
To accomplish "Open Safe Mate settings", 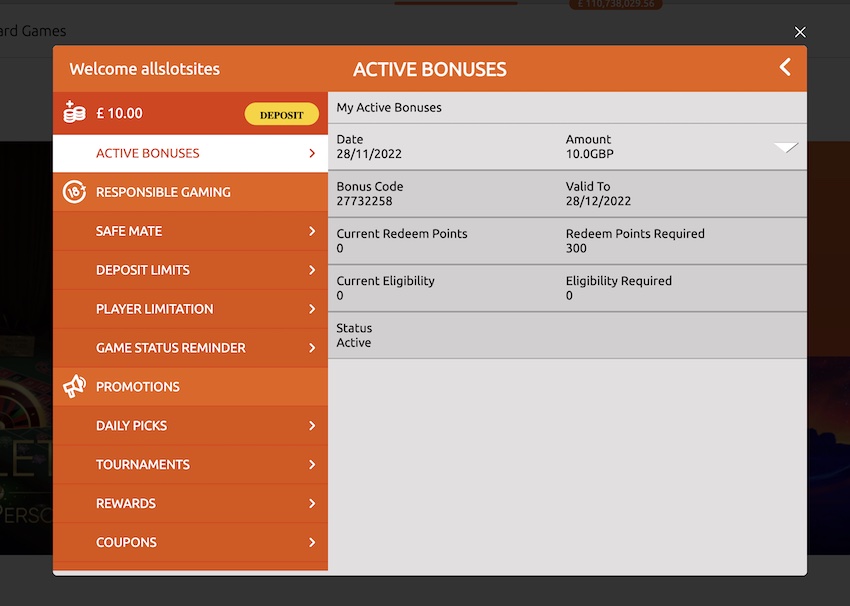I will (x=190, y=231).
